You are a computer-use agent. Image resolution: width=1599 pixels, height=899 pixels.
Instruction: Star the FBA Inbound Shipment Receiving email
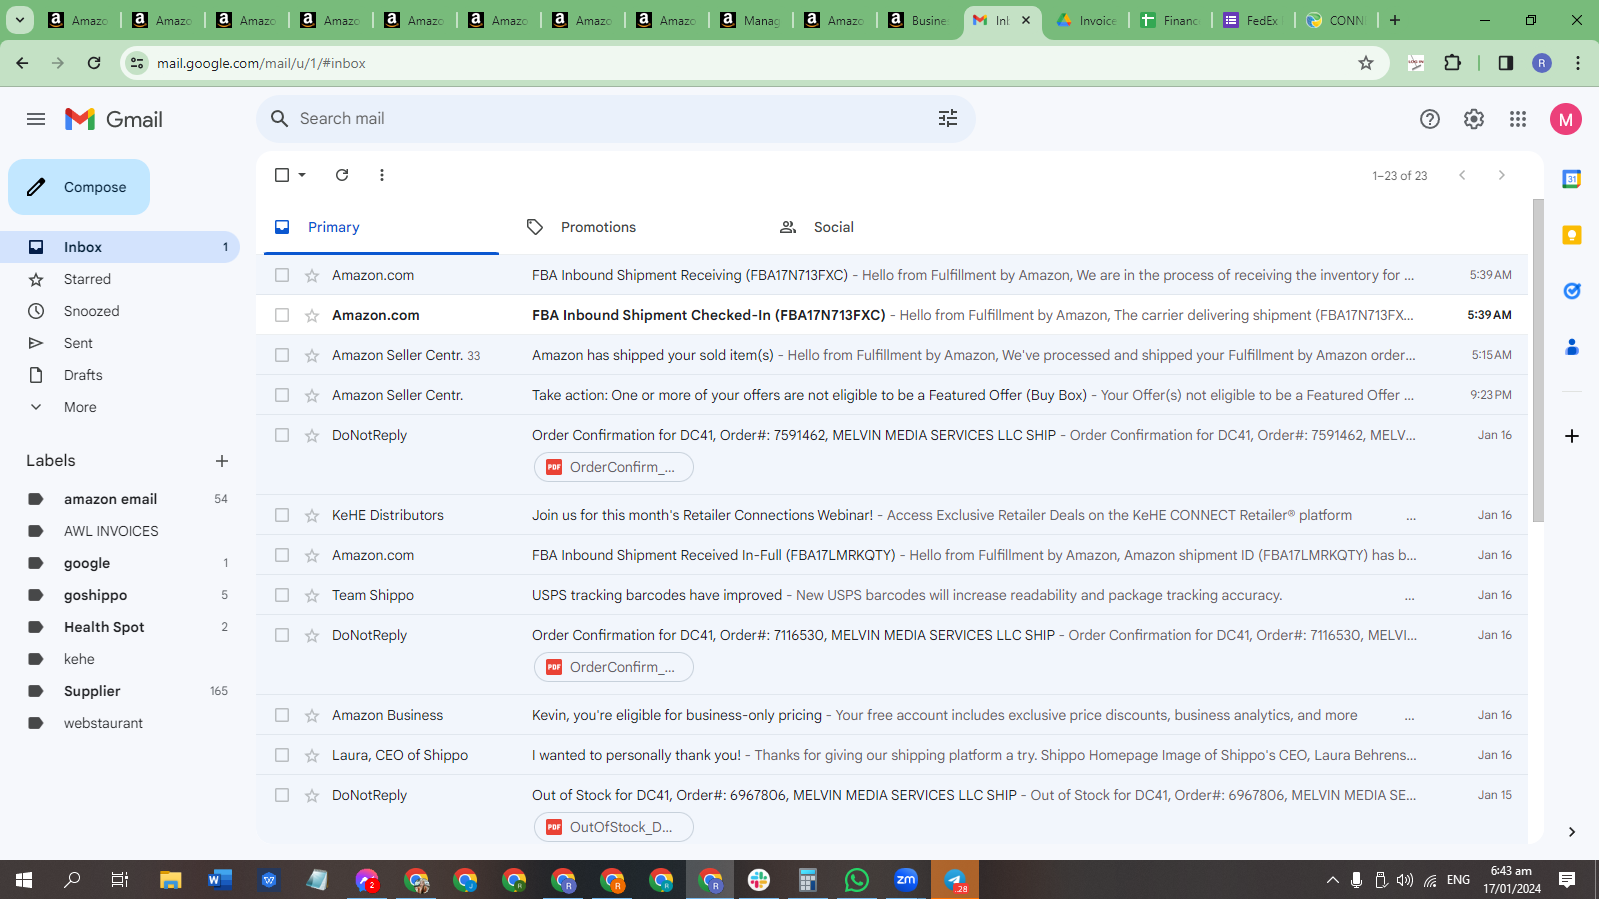click(312, 275)
